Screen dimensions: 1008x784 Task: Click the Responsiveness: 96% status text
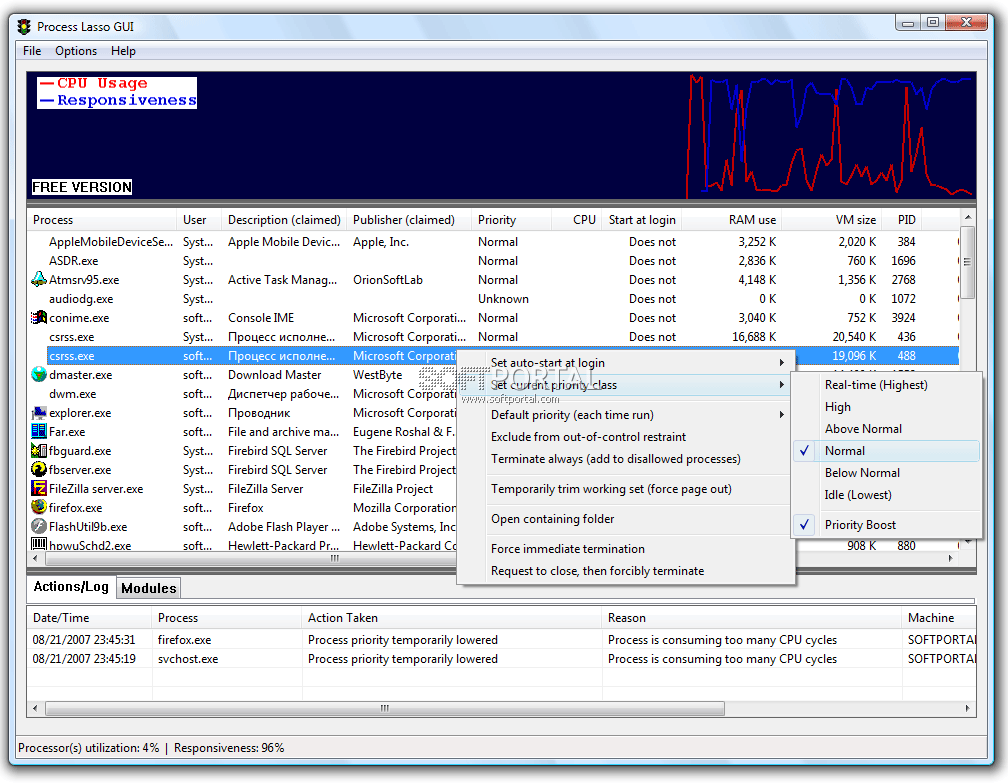229,747
